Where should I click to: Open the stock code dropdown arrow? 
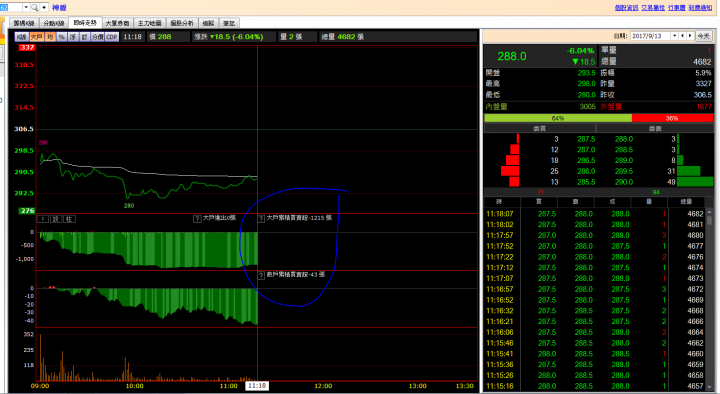(26, 7)
